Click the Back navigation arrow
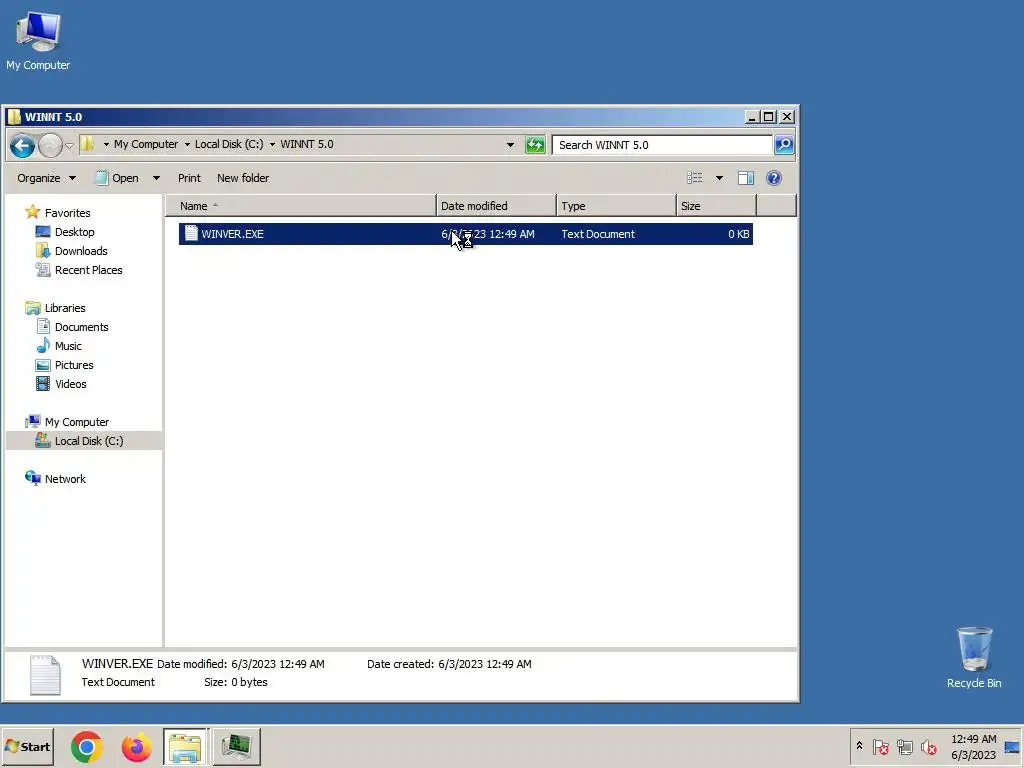 pyautogui.click(x=22, y=145)
